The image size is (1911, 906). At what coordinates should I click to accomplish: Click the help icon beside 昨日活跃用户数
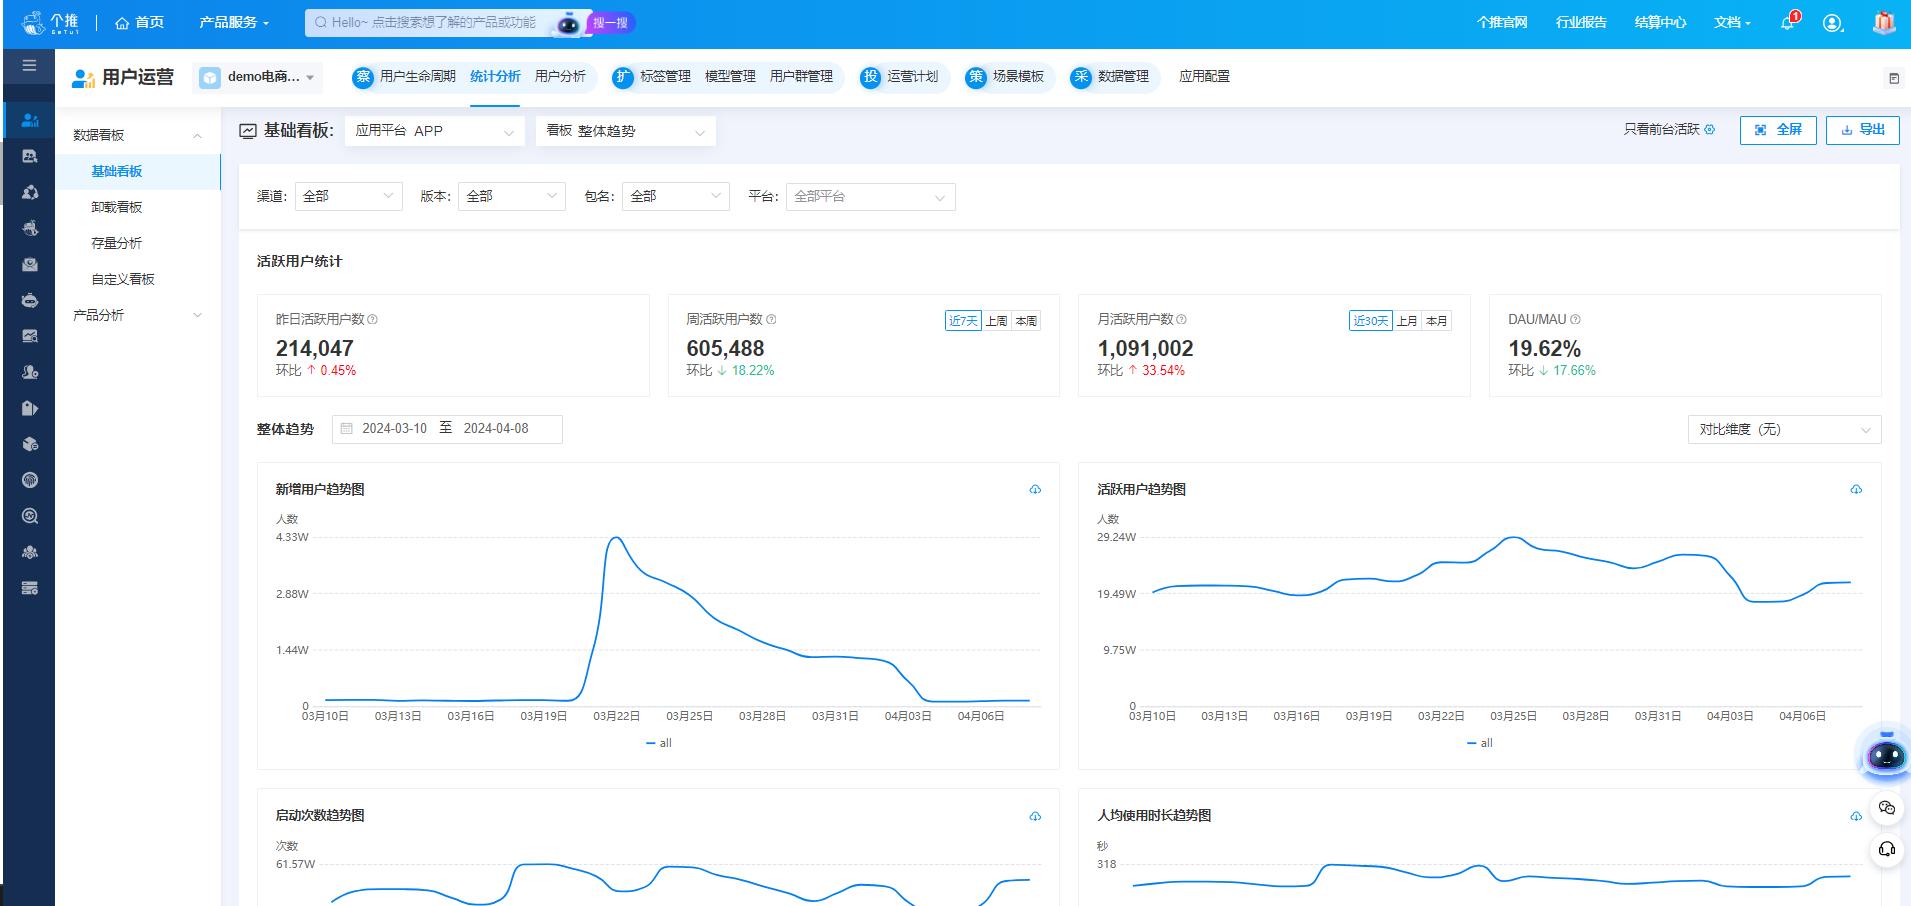(372, 320)
